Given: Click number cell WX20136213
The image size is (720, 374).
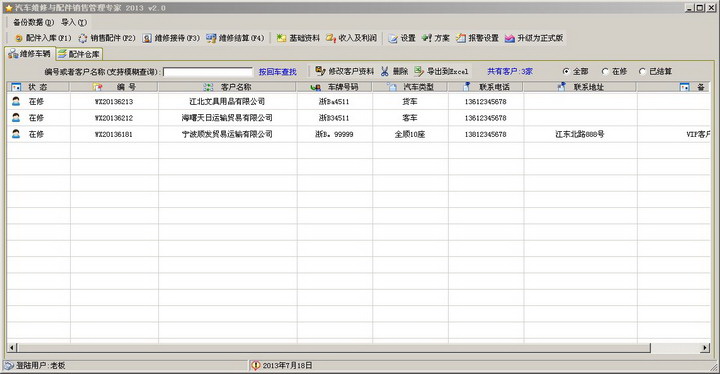Looking at the screenshot, I should click(114, 102).
